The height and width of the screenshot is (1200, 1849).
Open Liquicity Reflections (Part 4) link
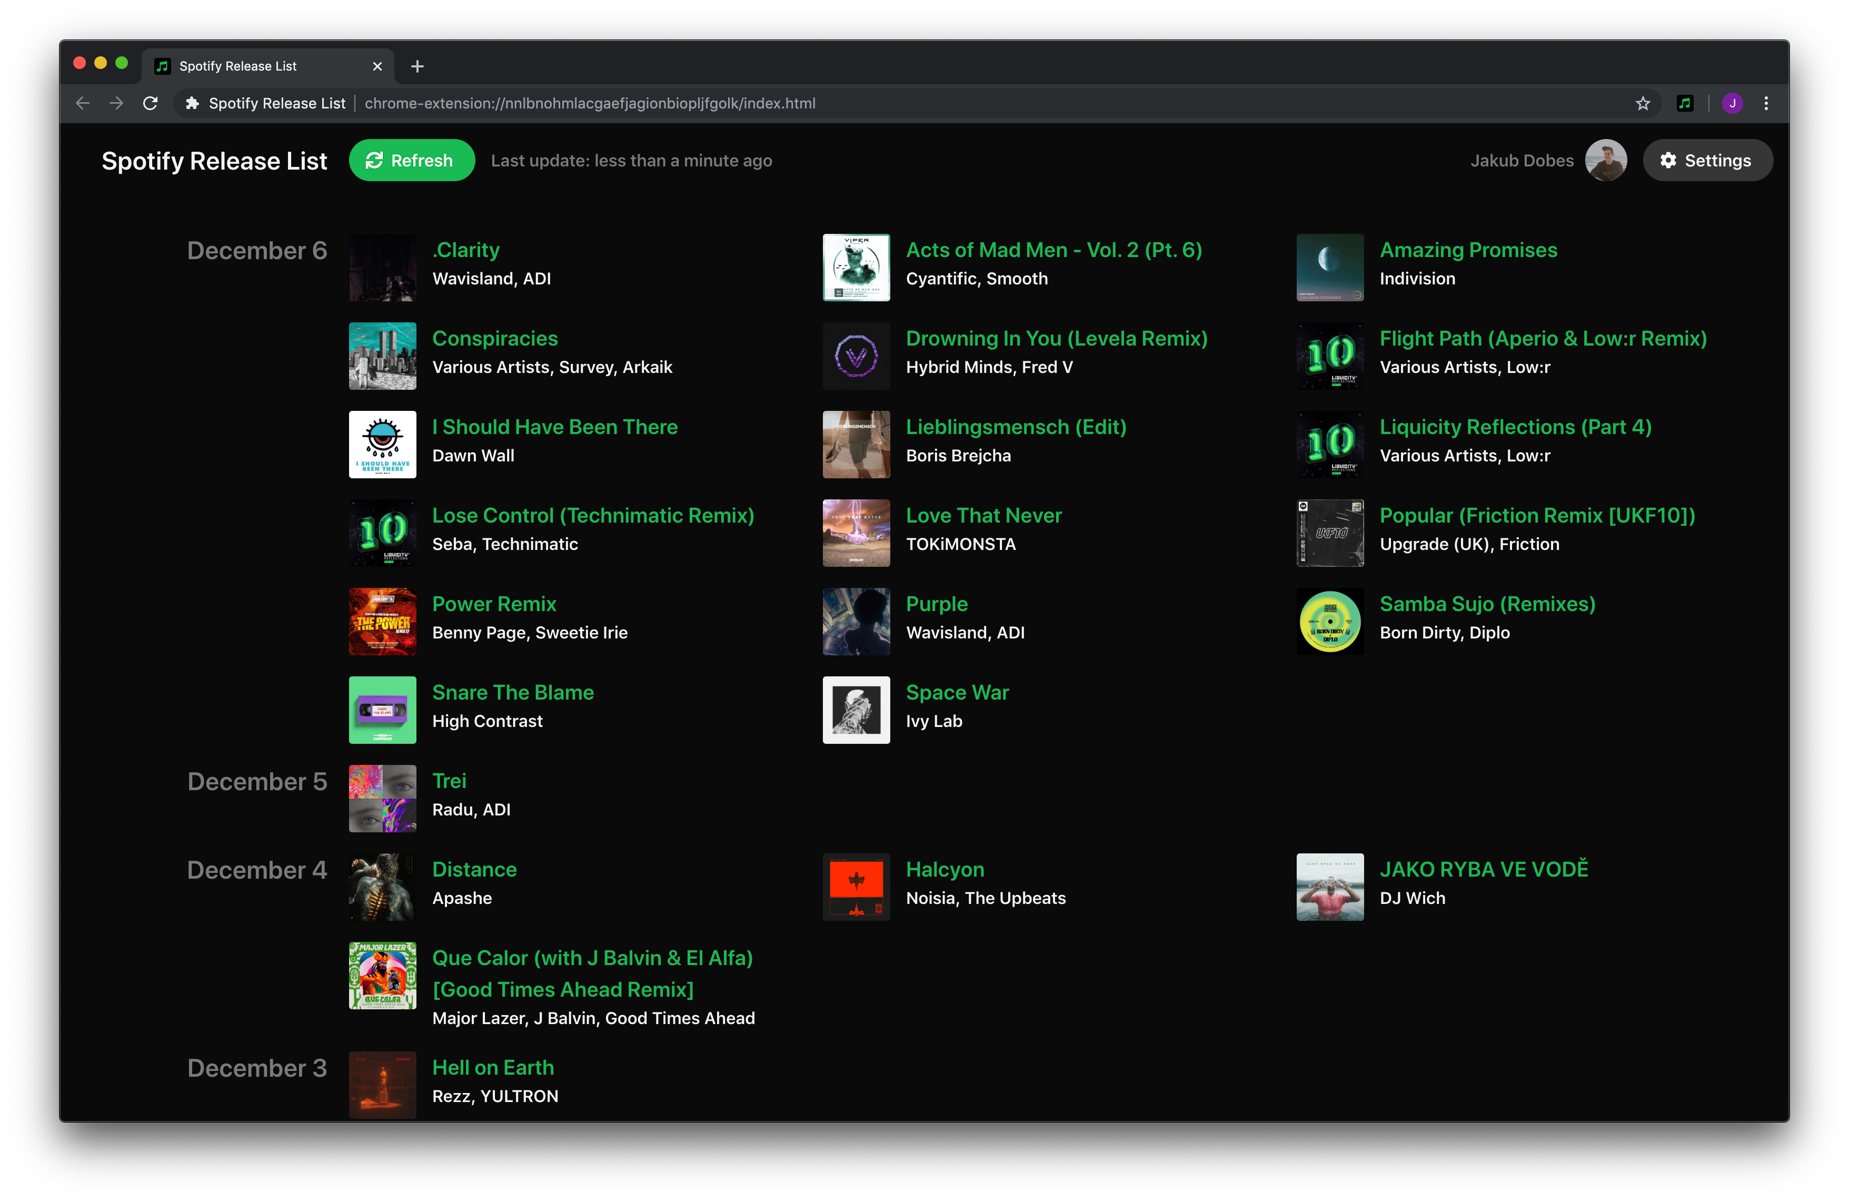point(1515,427)
